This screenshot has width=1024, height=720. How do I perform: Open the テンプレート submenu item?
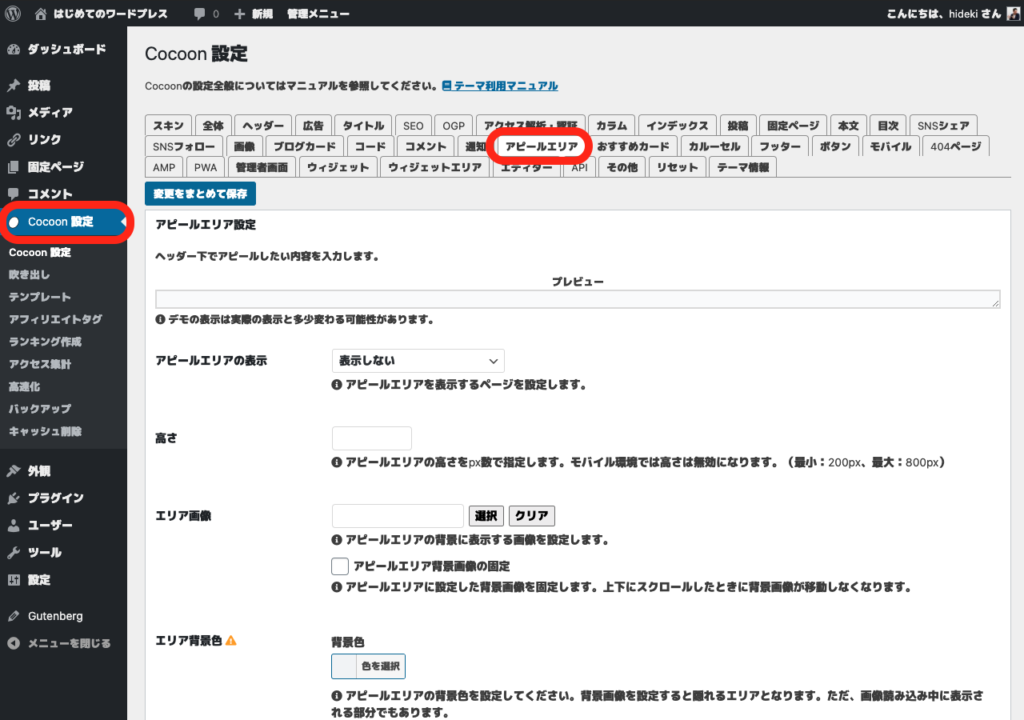pyautogui.click(x=40, y=297)
